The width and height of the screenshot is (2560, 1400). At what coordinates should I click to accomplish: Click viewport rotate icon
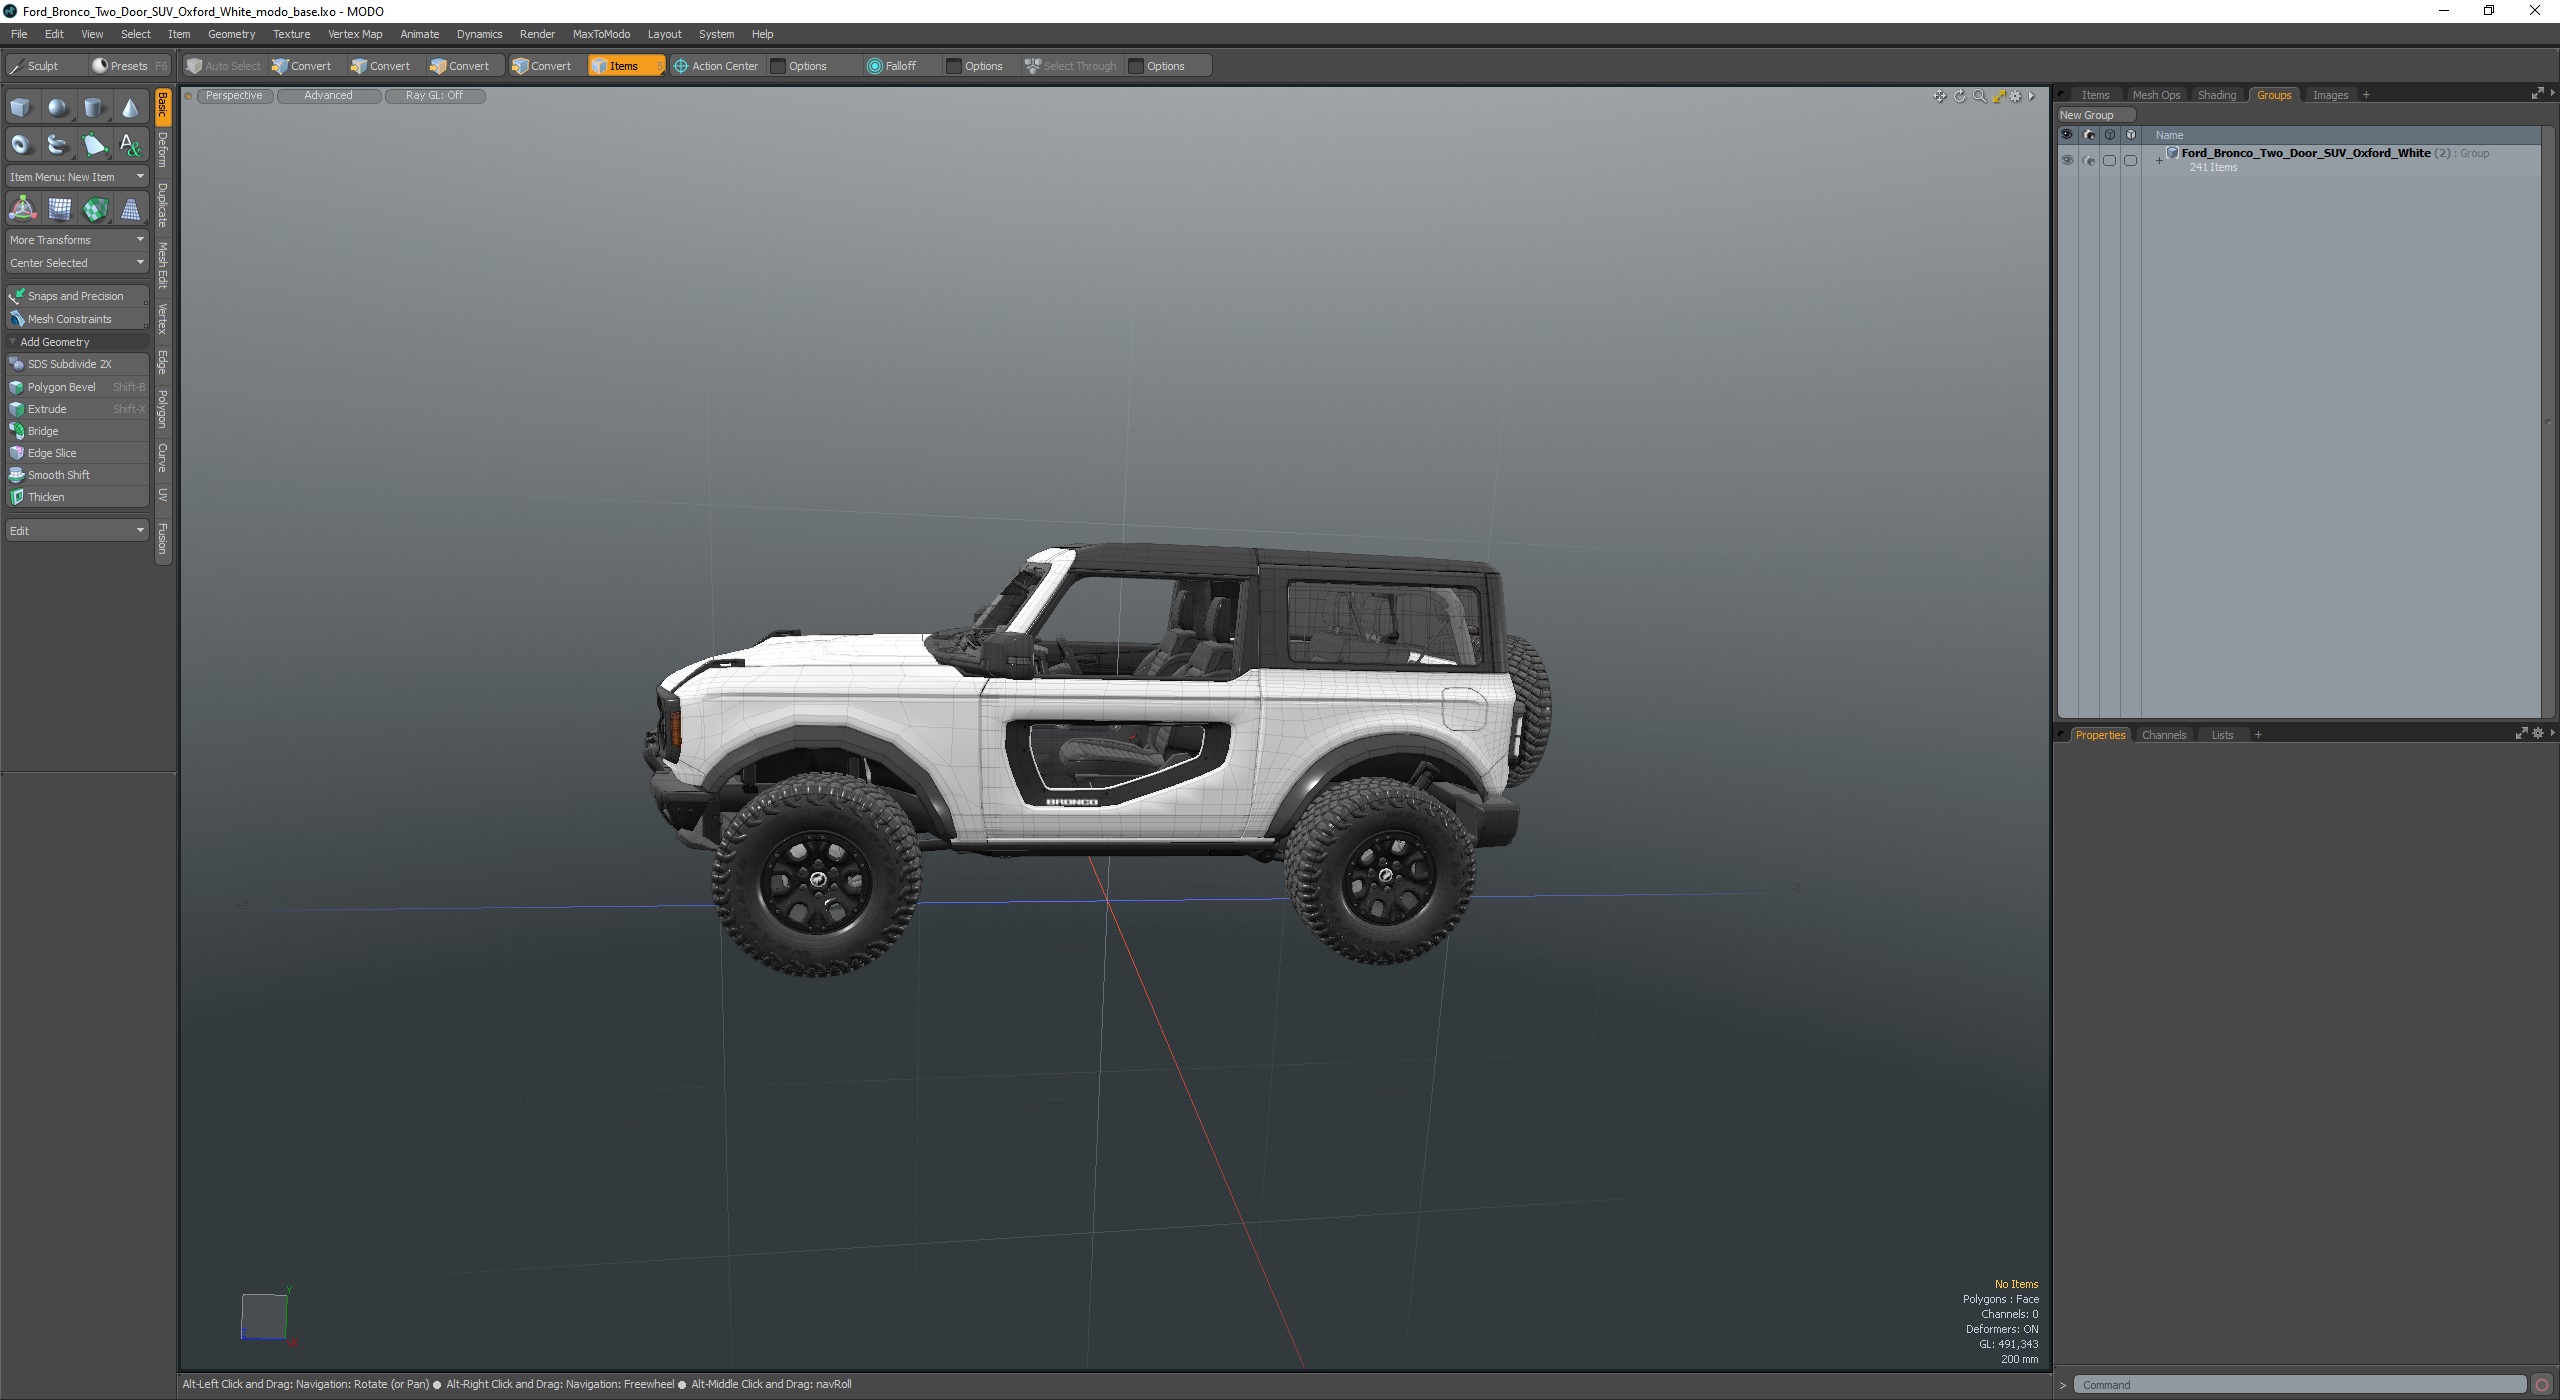coord(1960,96)
